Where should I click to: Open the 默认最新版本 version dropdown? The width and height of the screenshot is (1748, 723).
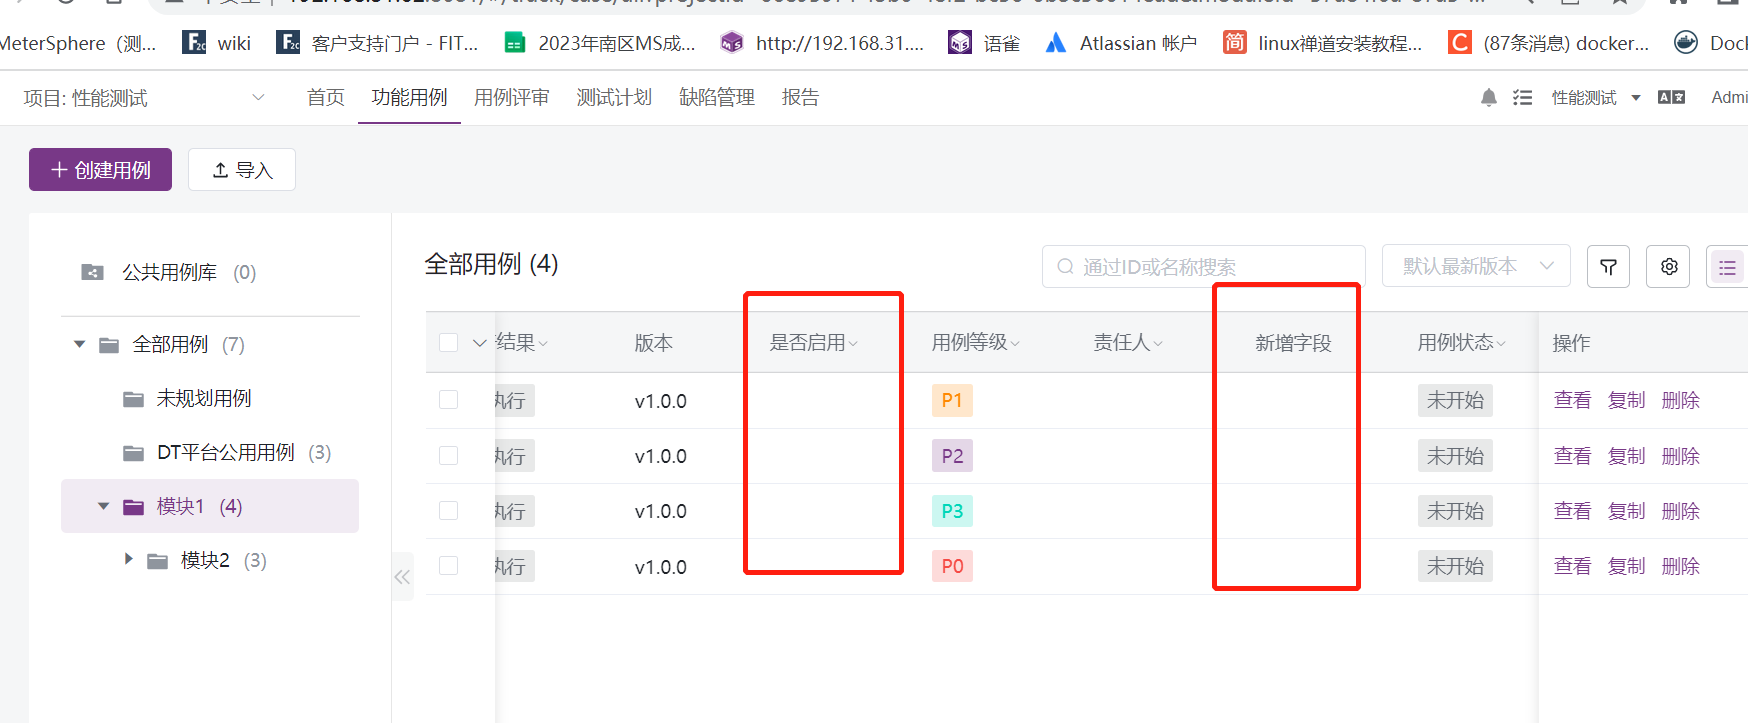(x=1476, y=266)
